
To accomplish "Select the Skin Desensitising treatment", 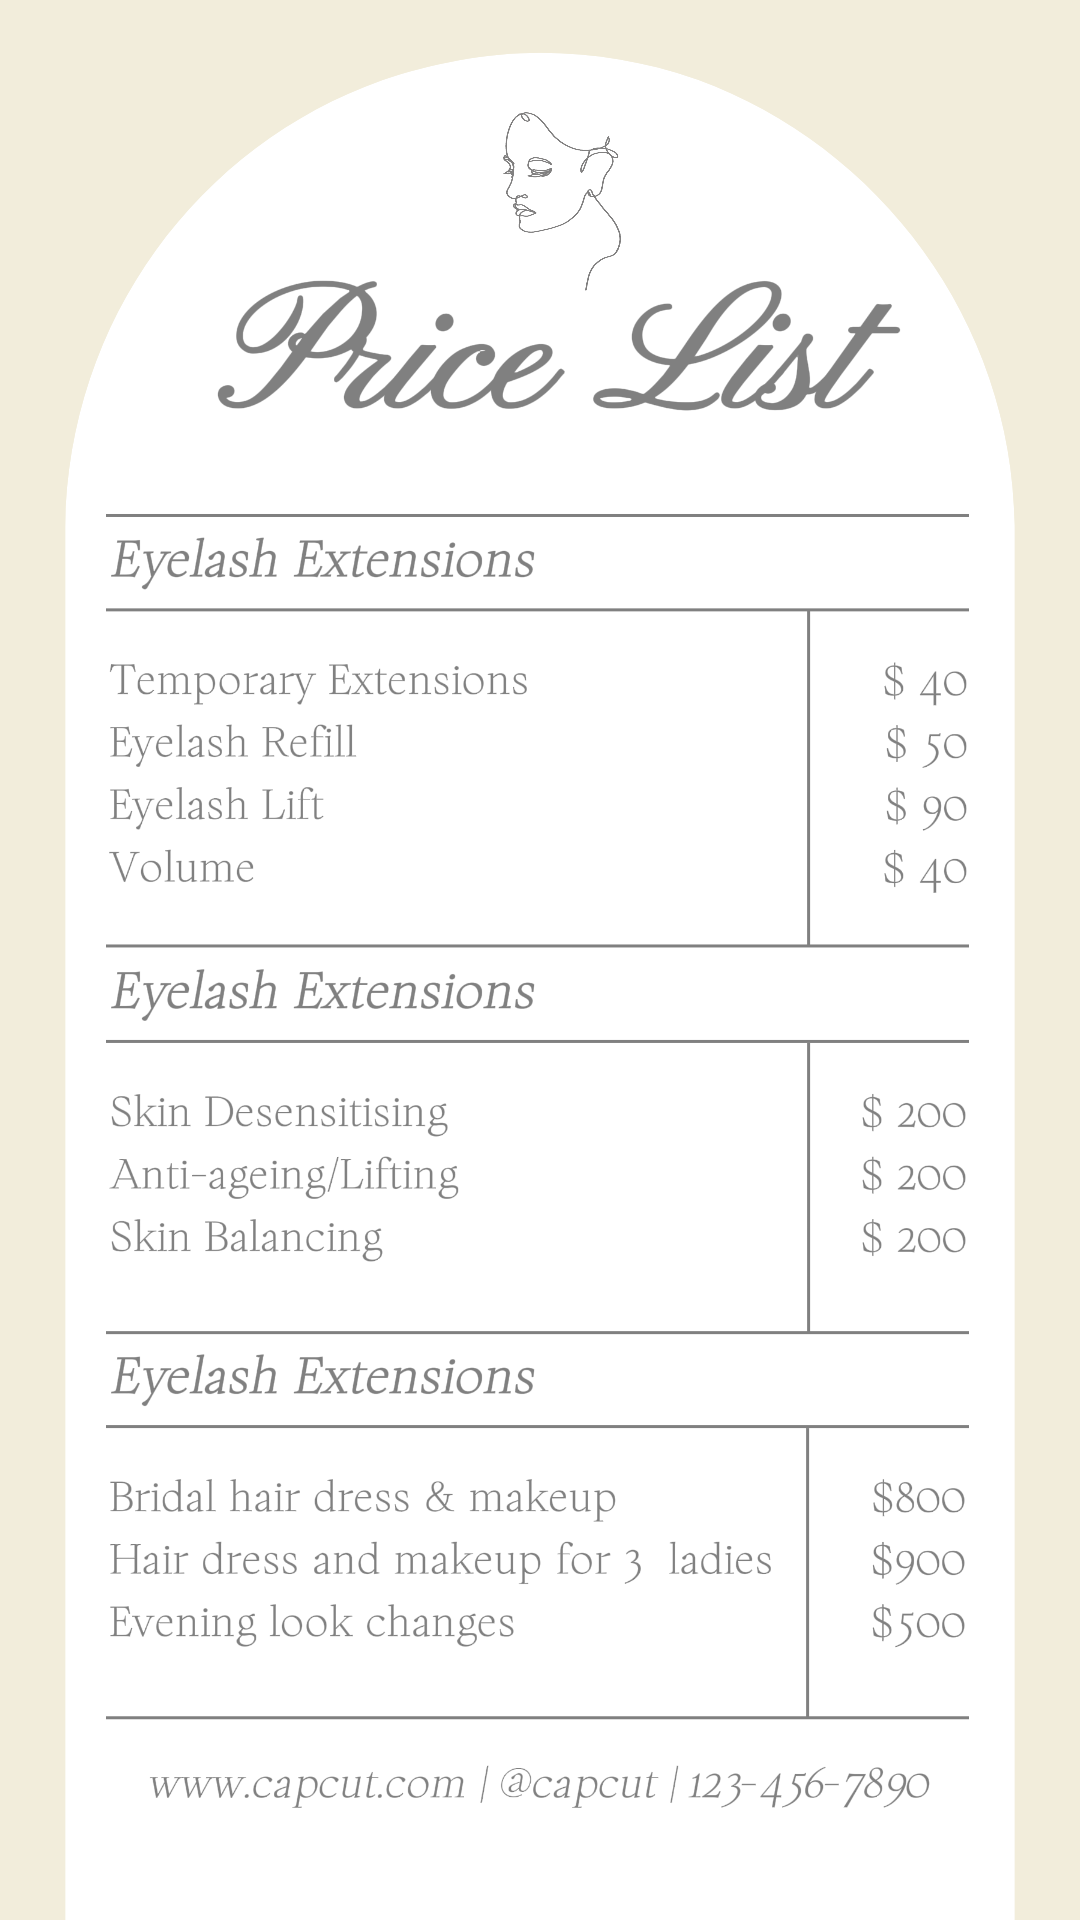I will pyautogui.click(x=279, y=1113).
